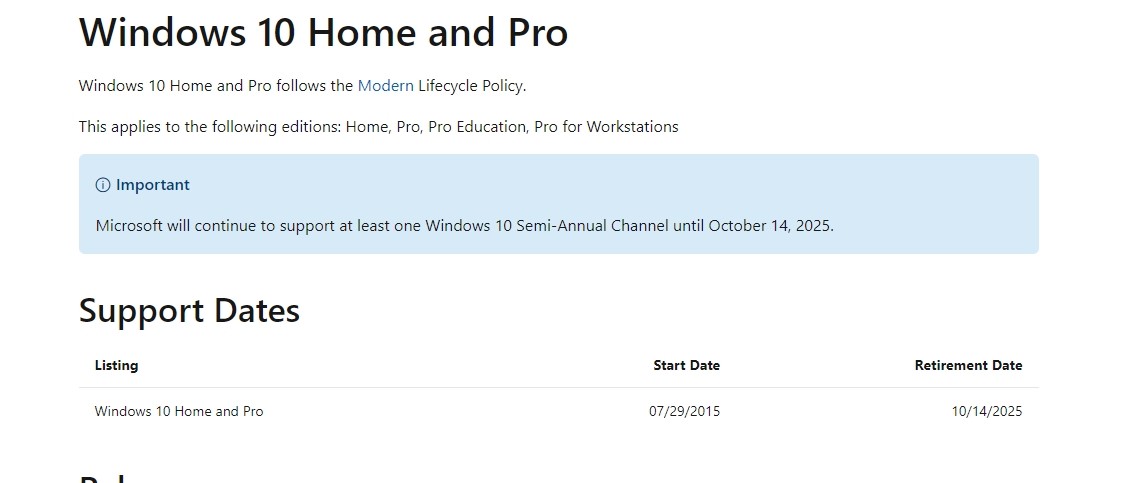
Task: Open the Modern lifecycle policy link
Action: [x=385, y=86]
